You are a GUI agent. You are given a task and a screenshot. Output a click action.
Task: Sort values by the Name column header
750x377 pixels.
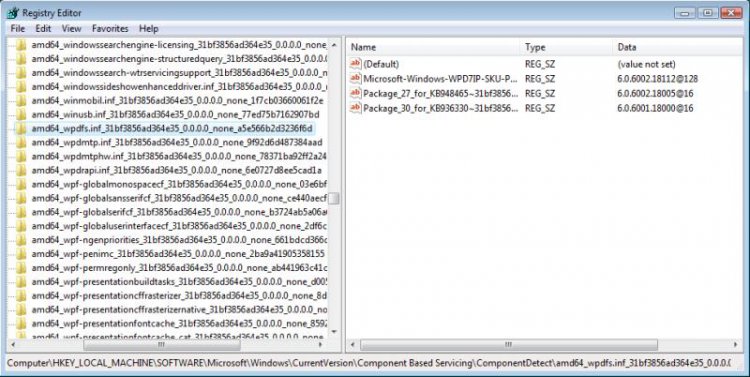pyautogui.click(x=433, y=47)
